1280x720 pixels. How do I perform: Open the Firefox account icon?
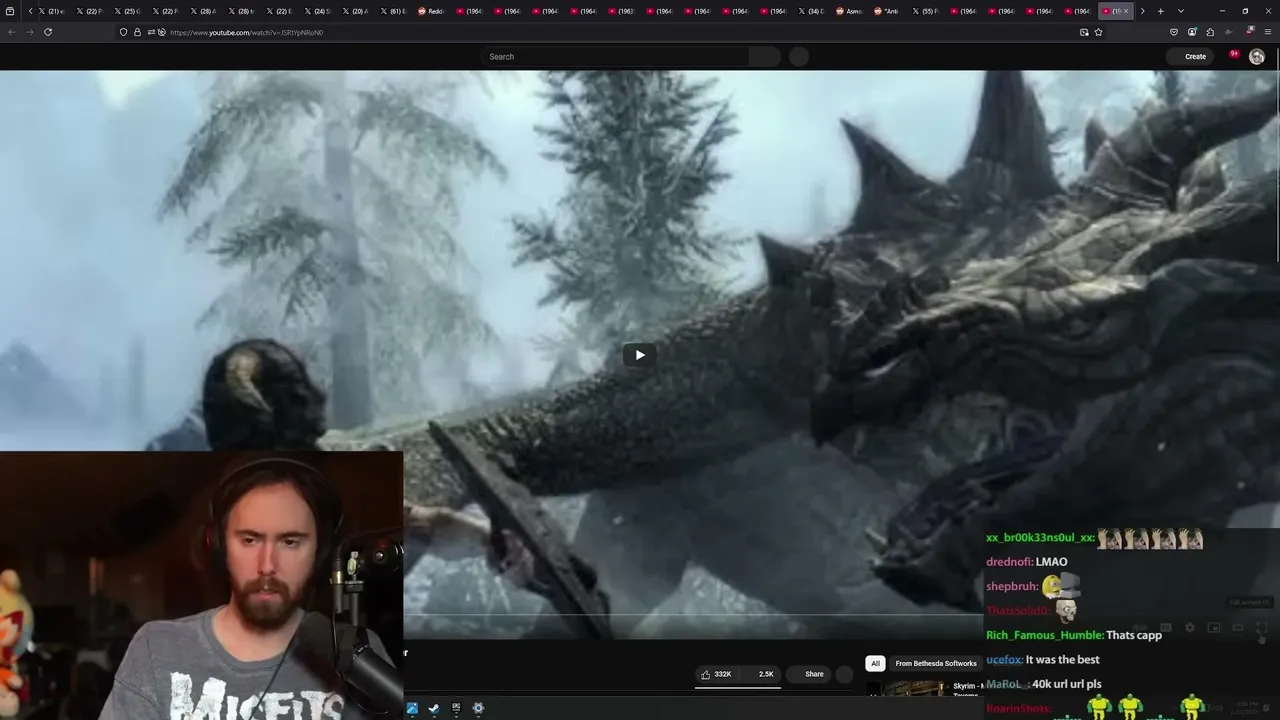[1192, 32]
